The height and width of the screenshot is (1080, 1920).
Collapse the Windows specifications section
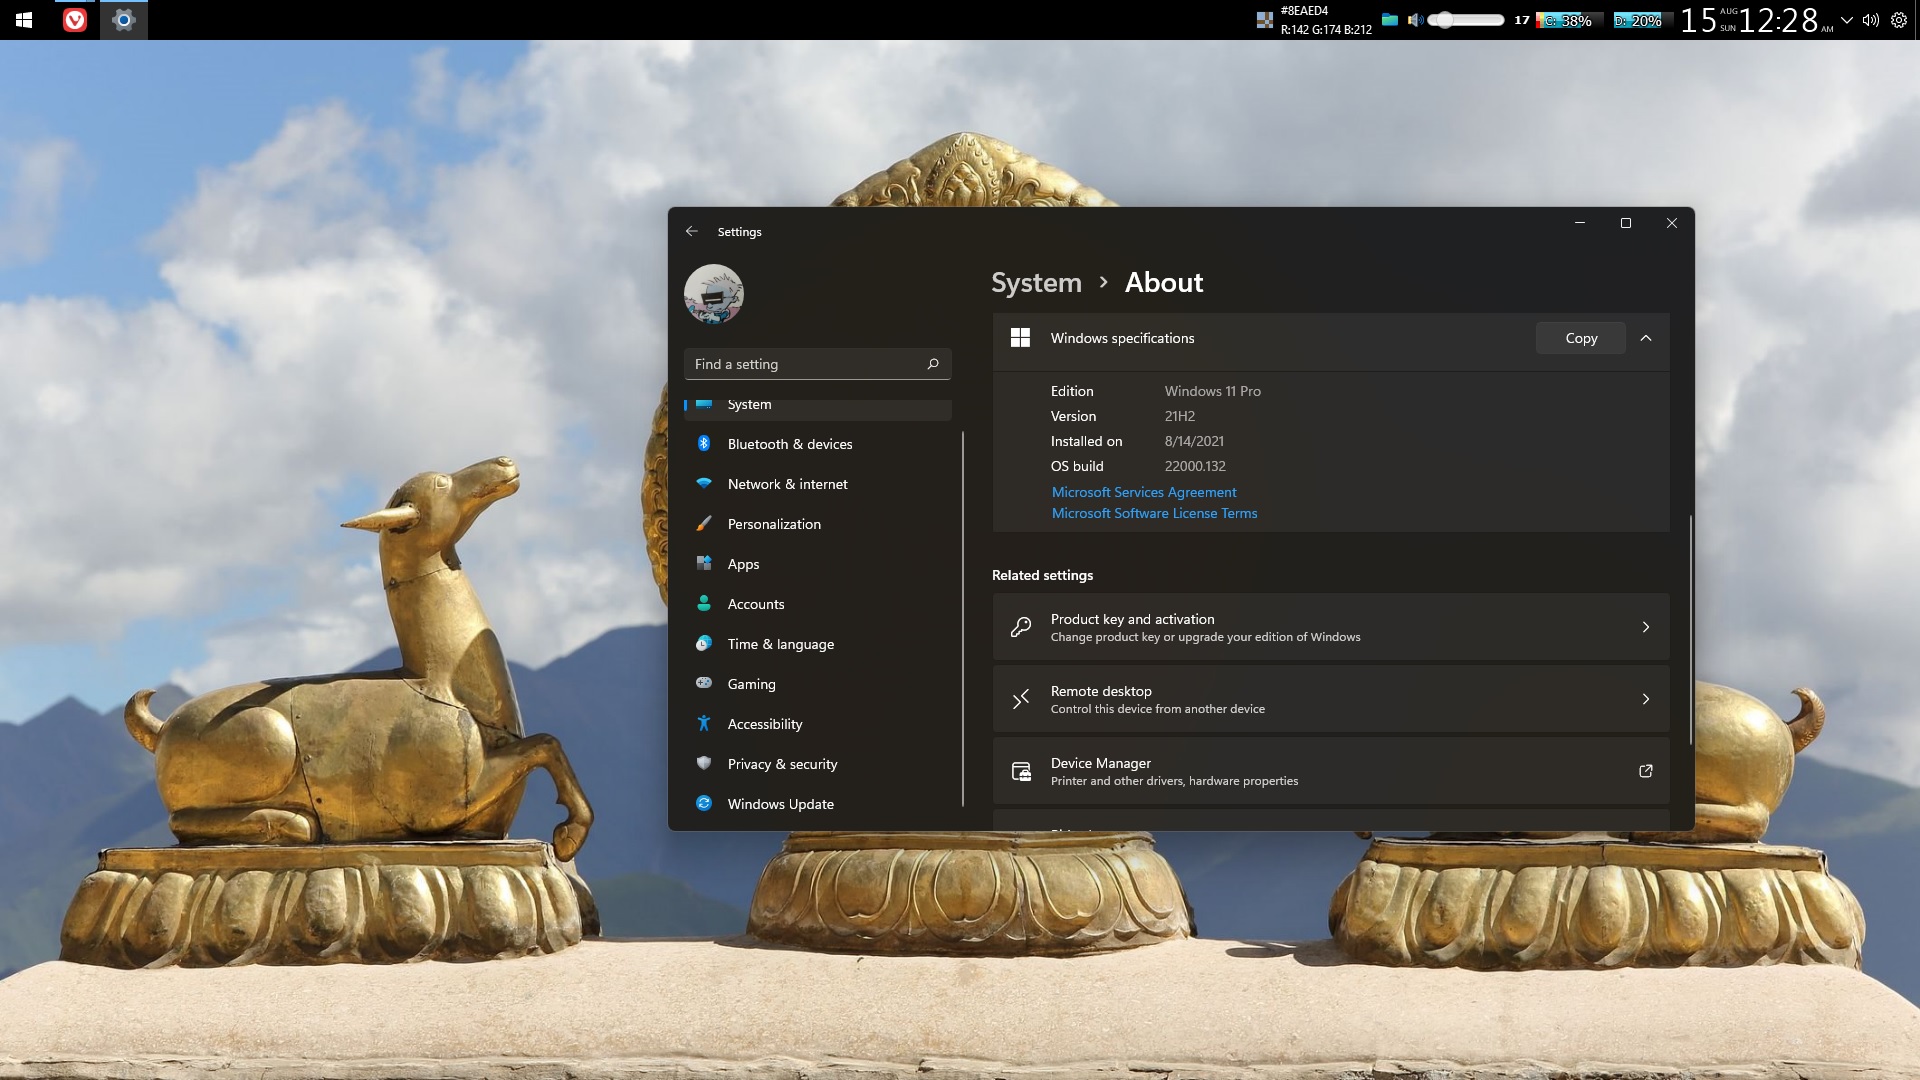coord(1646,338)
